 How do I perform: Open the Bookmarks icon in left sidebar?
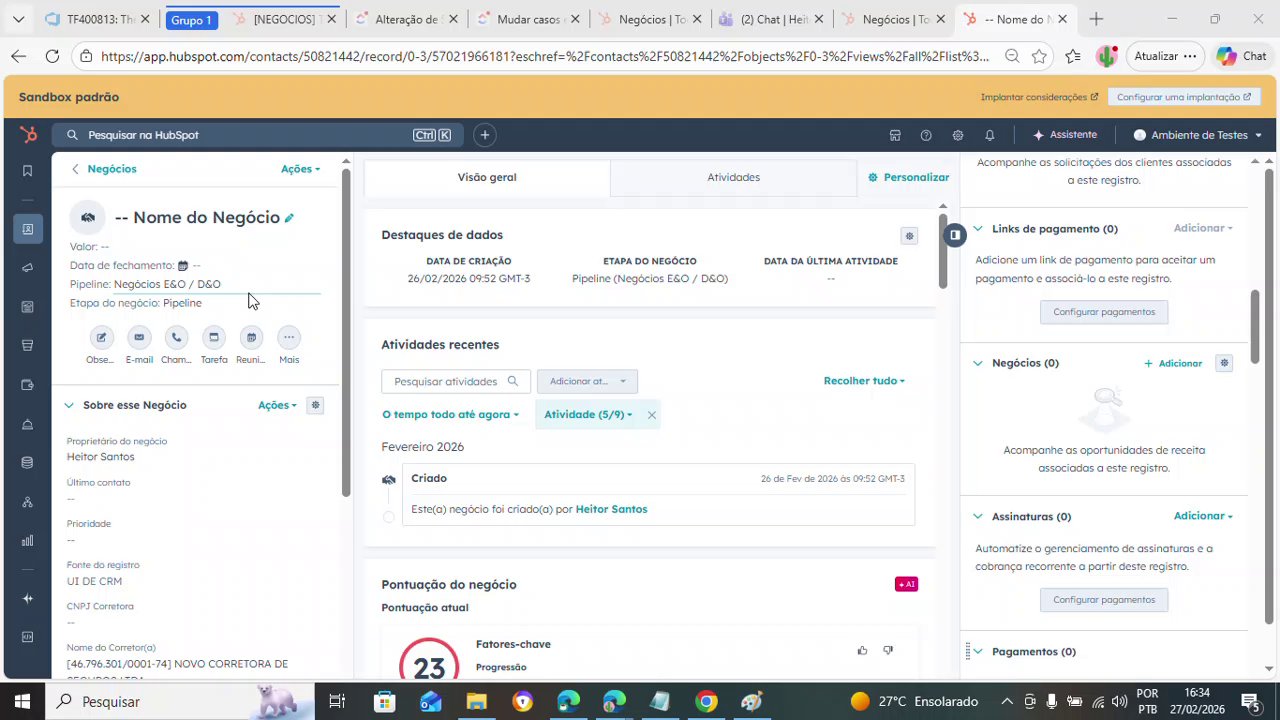[x=28, y=171]
